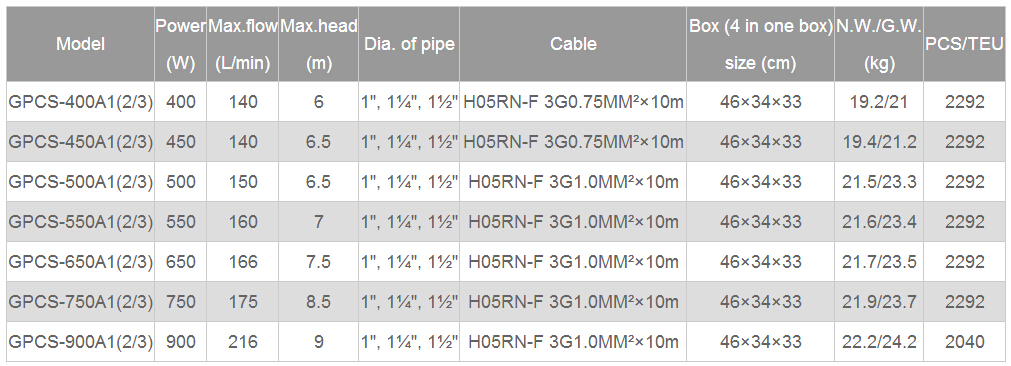Select the Max.head (m) header cell
This screenshot has width=1011, height=366.
[319, 44]
